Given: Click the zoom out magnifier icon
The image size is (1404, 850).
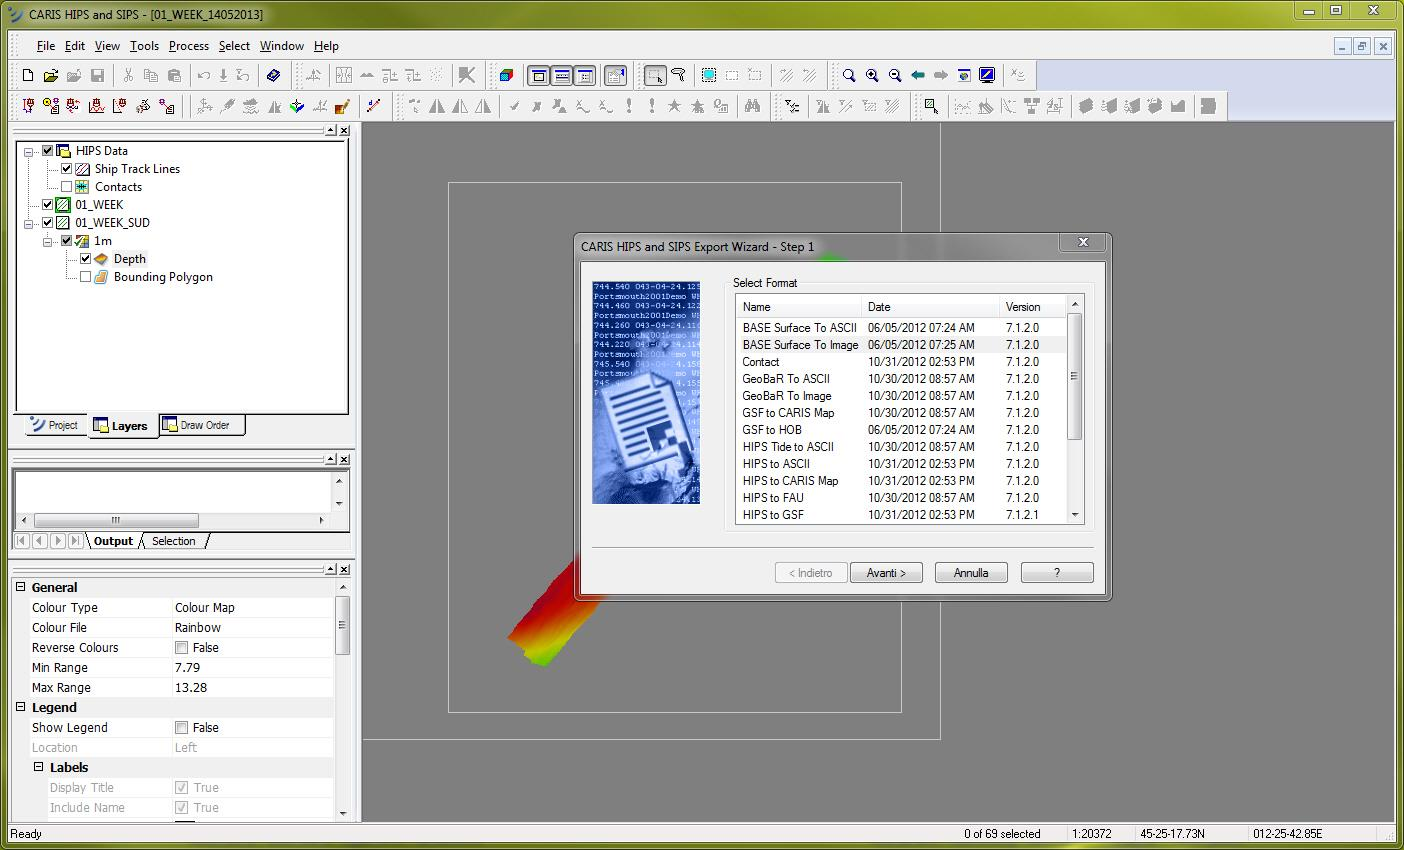Looking at the screenshot, I should [x=895, y=75].
